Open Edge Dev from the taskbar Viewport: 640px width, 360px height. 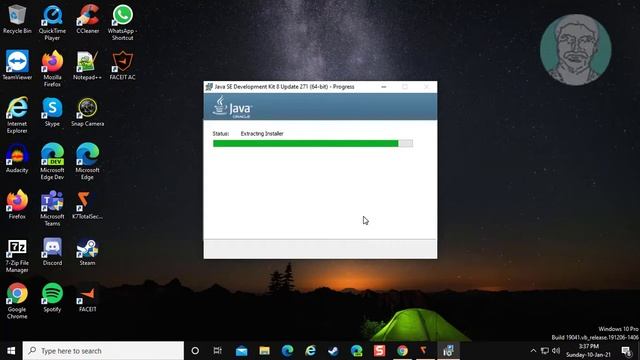[x=356, y=351]
